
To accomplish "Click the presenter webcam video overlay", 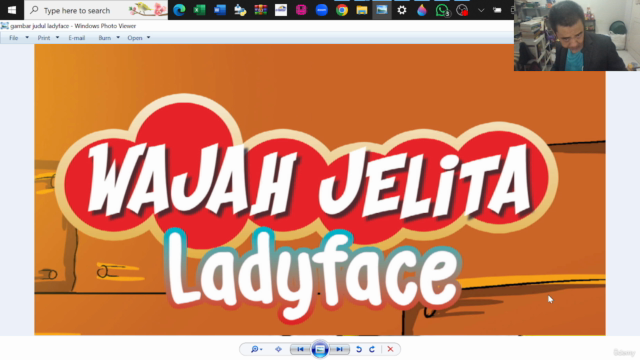I will (577, 36).
